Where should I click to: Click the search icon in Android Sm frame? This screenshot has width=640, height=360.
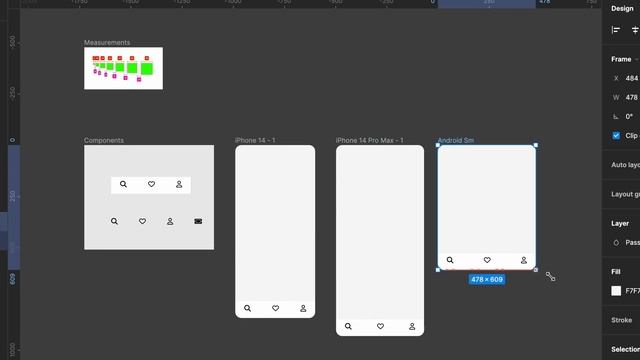point(450,260)
